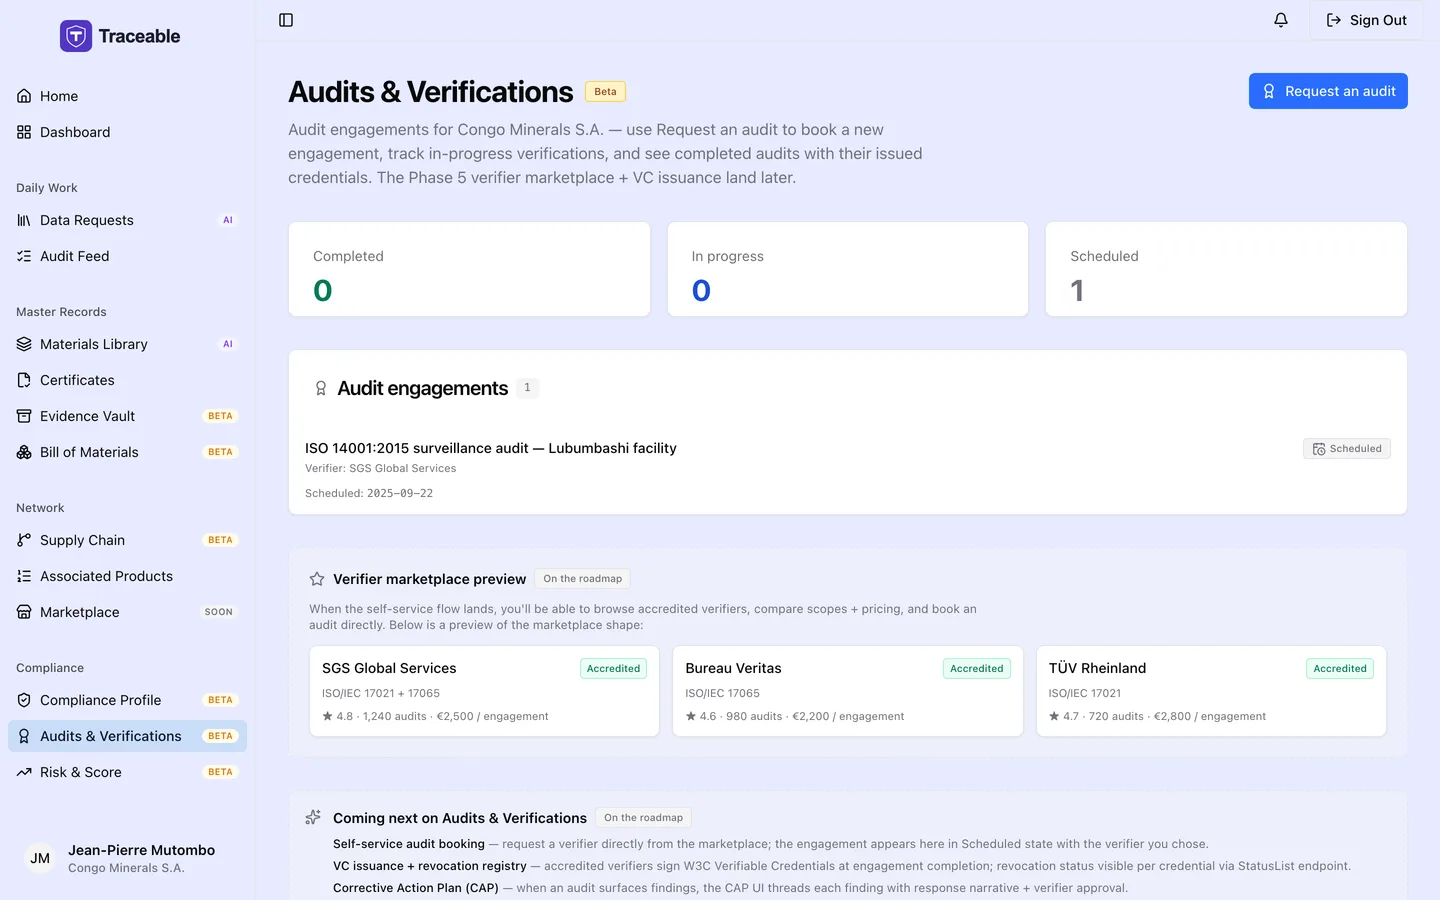Click the 'Verifier: SGS Global Services' text
The height and width of the screenshot is (900, 1440).
coord(380,468)
